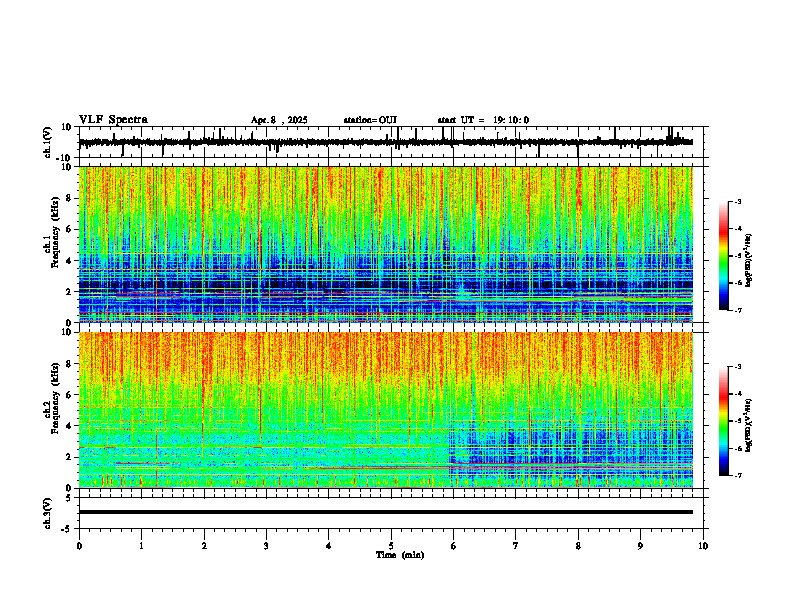Click the ch.1 voltage waveform trace
Screen dimensions: 792x612
click(x=385, y=142)
